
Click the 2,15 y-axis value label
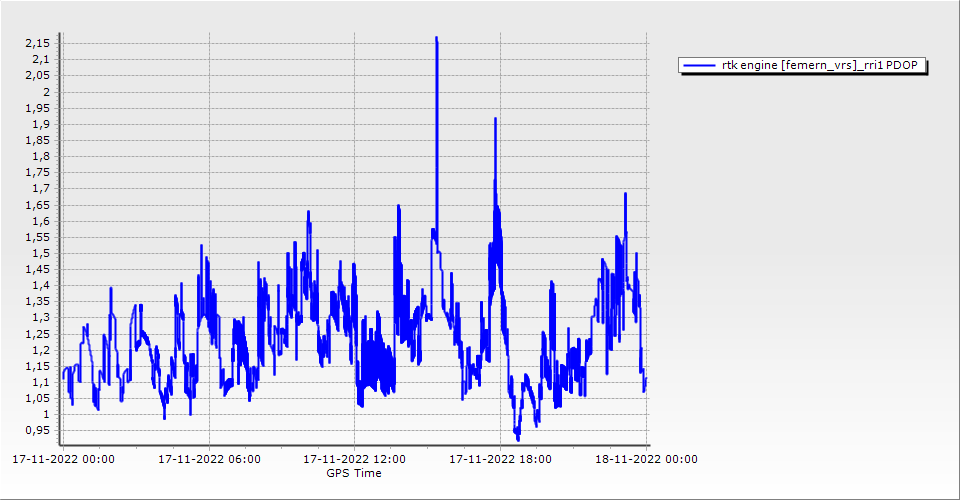[36, 43]
